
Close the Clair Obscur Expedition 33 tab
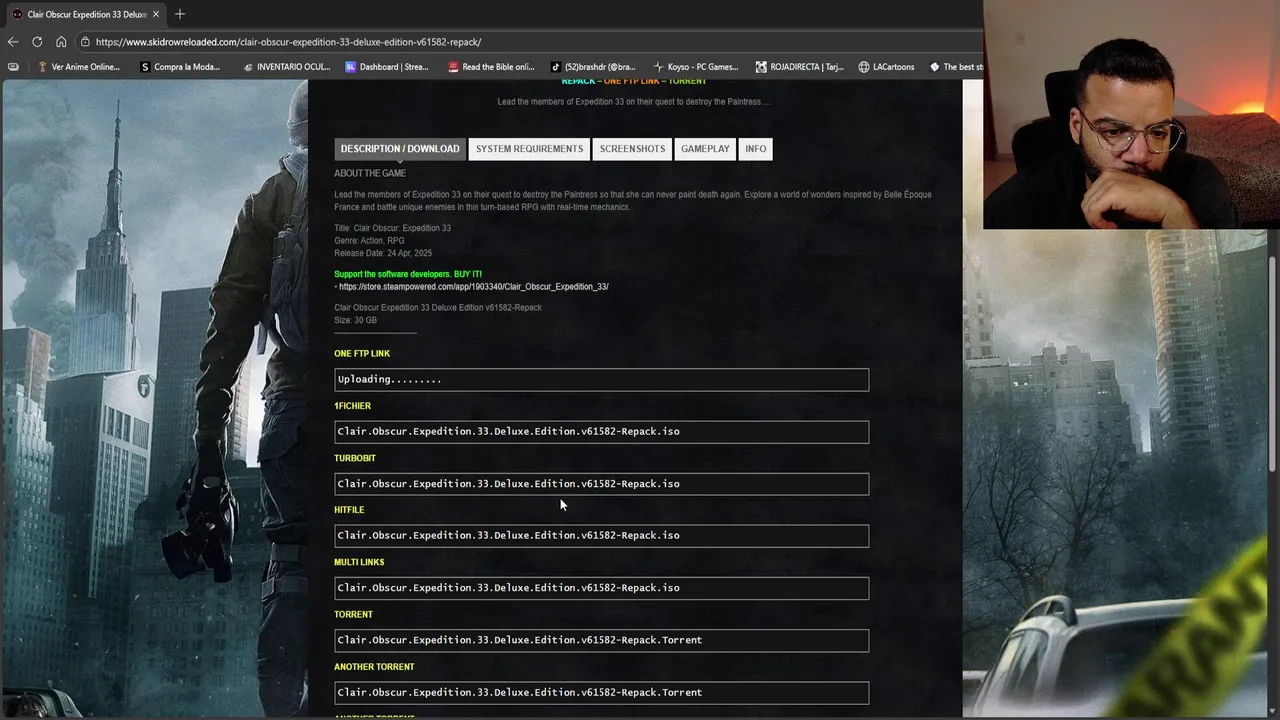tap(156, 14)
